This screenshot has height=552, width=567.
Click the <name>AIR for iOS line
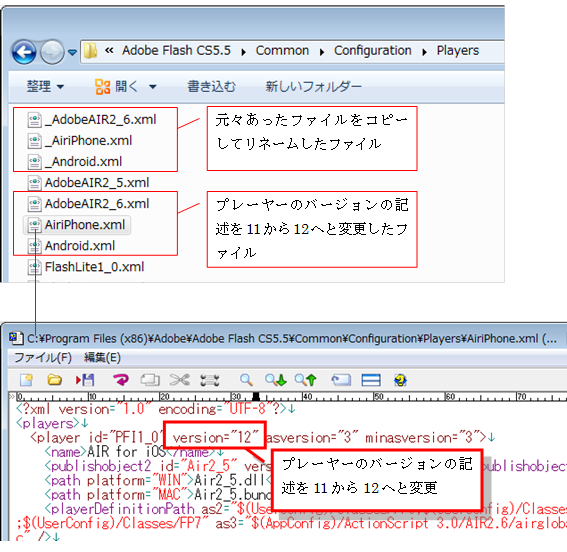134,452
